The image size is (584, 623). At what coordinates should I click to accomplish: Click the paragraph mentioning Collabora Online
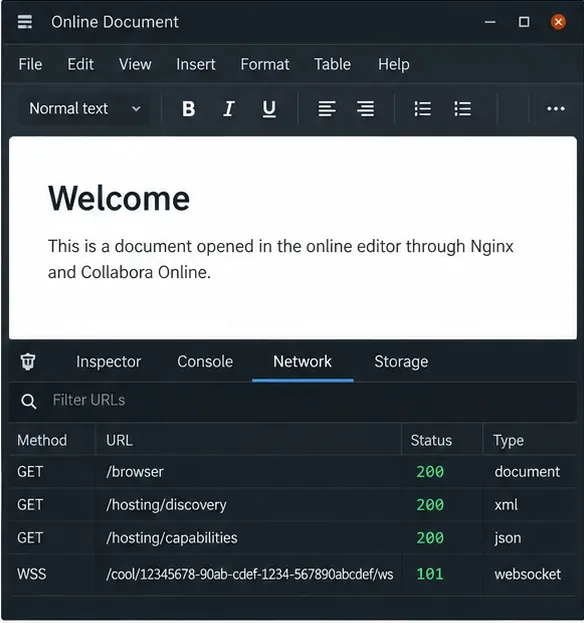[x=280, y=259]
